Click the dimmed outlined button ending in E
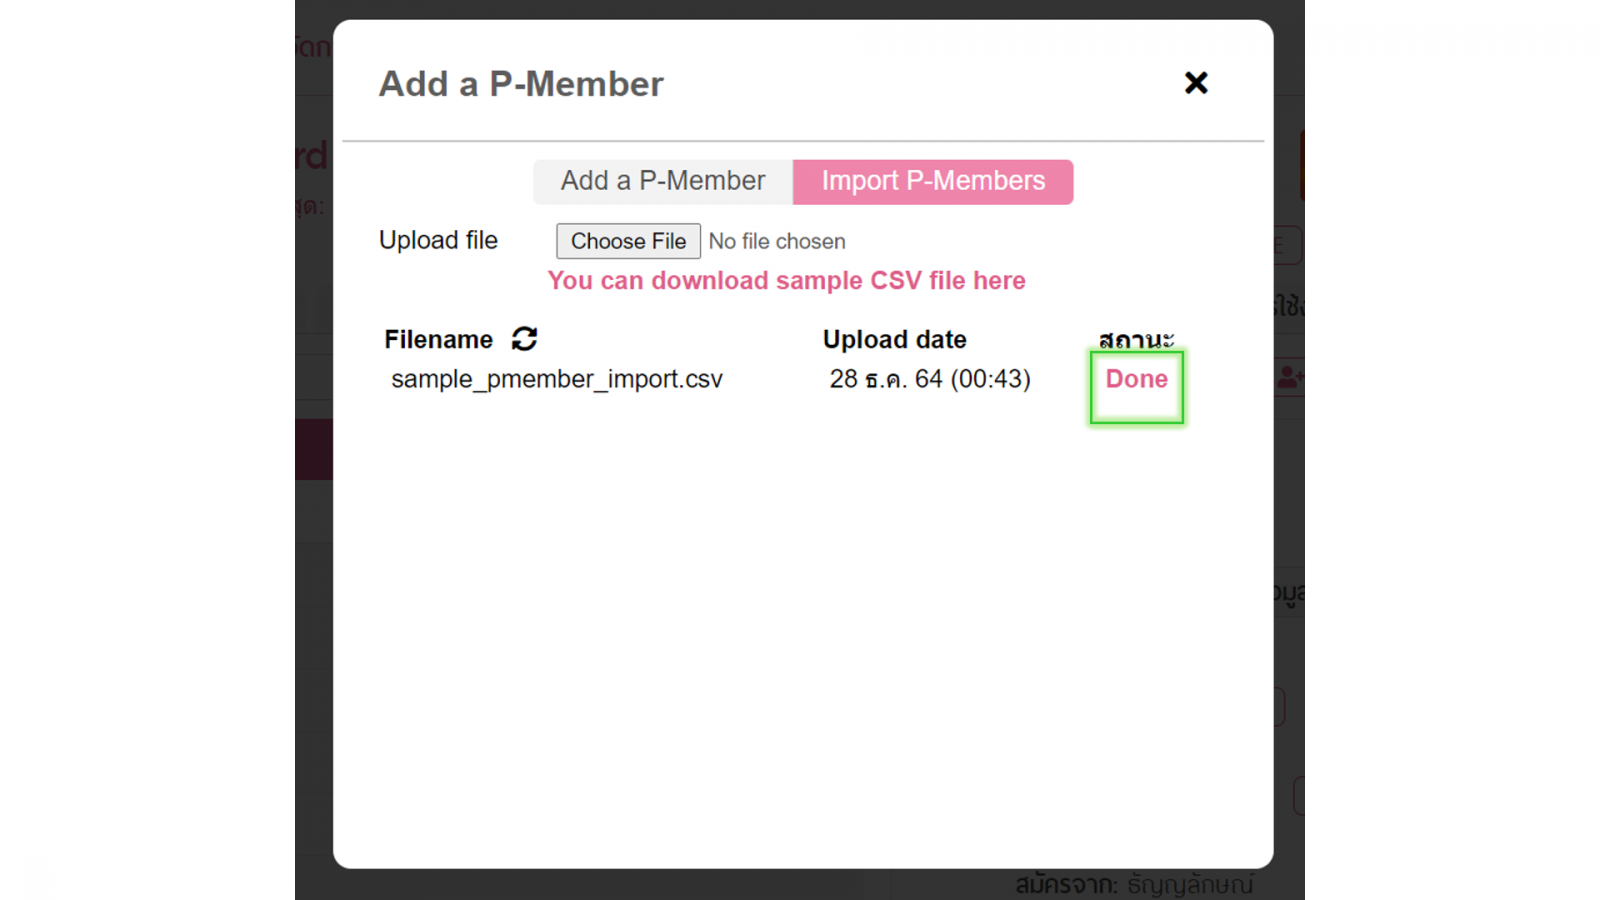Viewport: 1600px width, 900px height. tap(1288, 245)
